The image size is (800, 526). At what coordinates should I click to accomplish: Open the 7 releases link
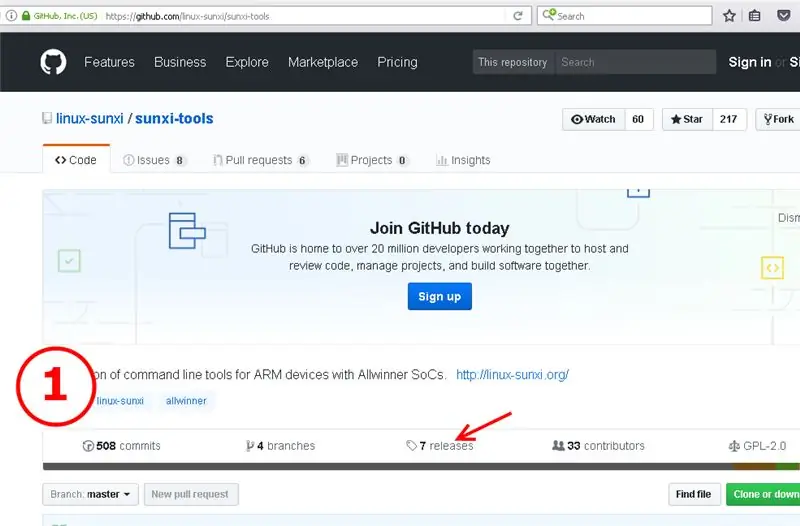440,446
